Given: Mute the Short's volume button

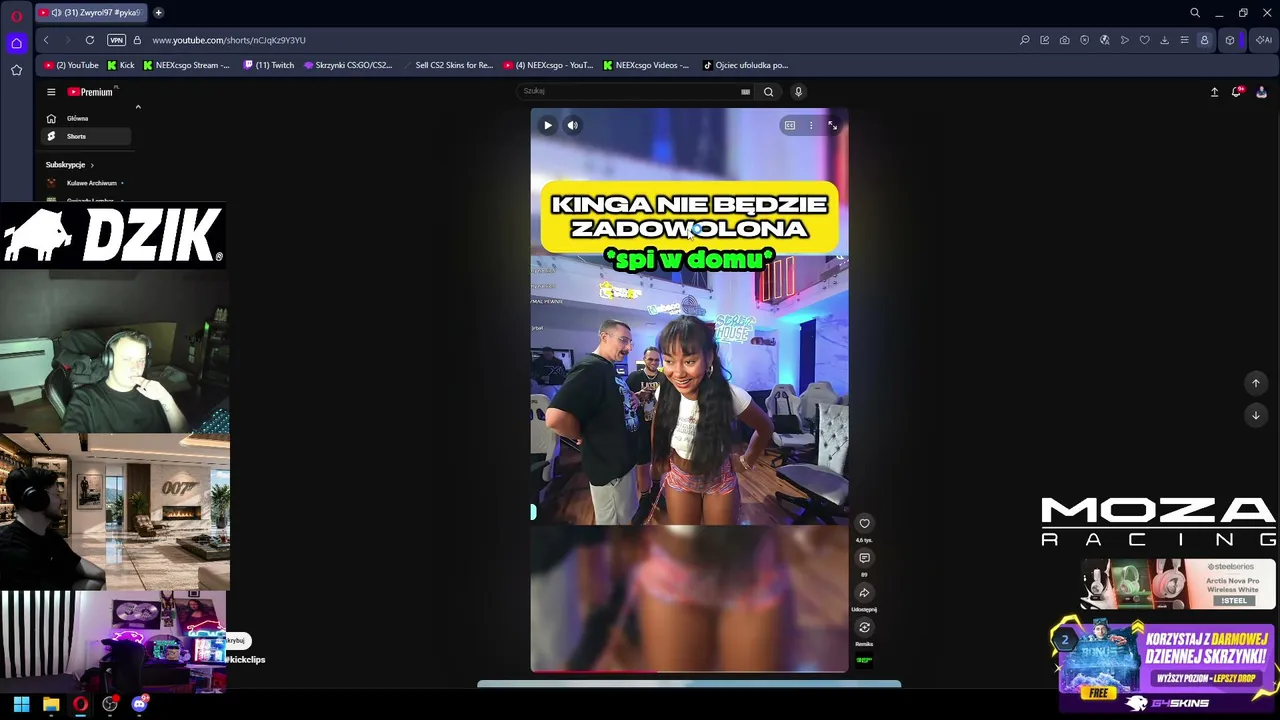Looking at the screenshot, I should (x=572, y=125).
